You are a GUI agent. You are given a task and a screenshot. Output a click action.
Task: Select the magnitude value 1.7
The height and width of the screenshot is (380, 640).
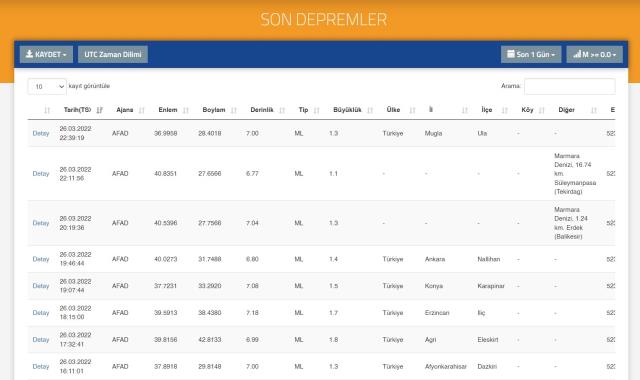[333, 313]
